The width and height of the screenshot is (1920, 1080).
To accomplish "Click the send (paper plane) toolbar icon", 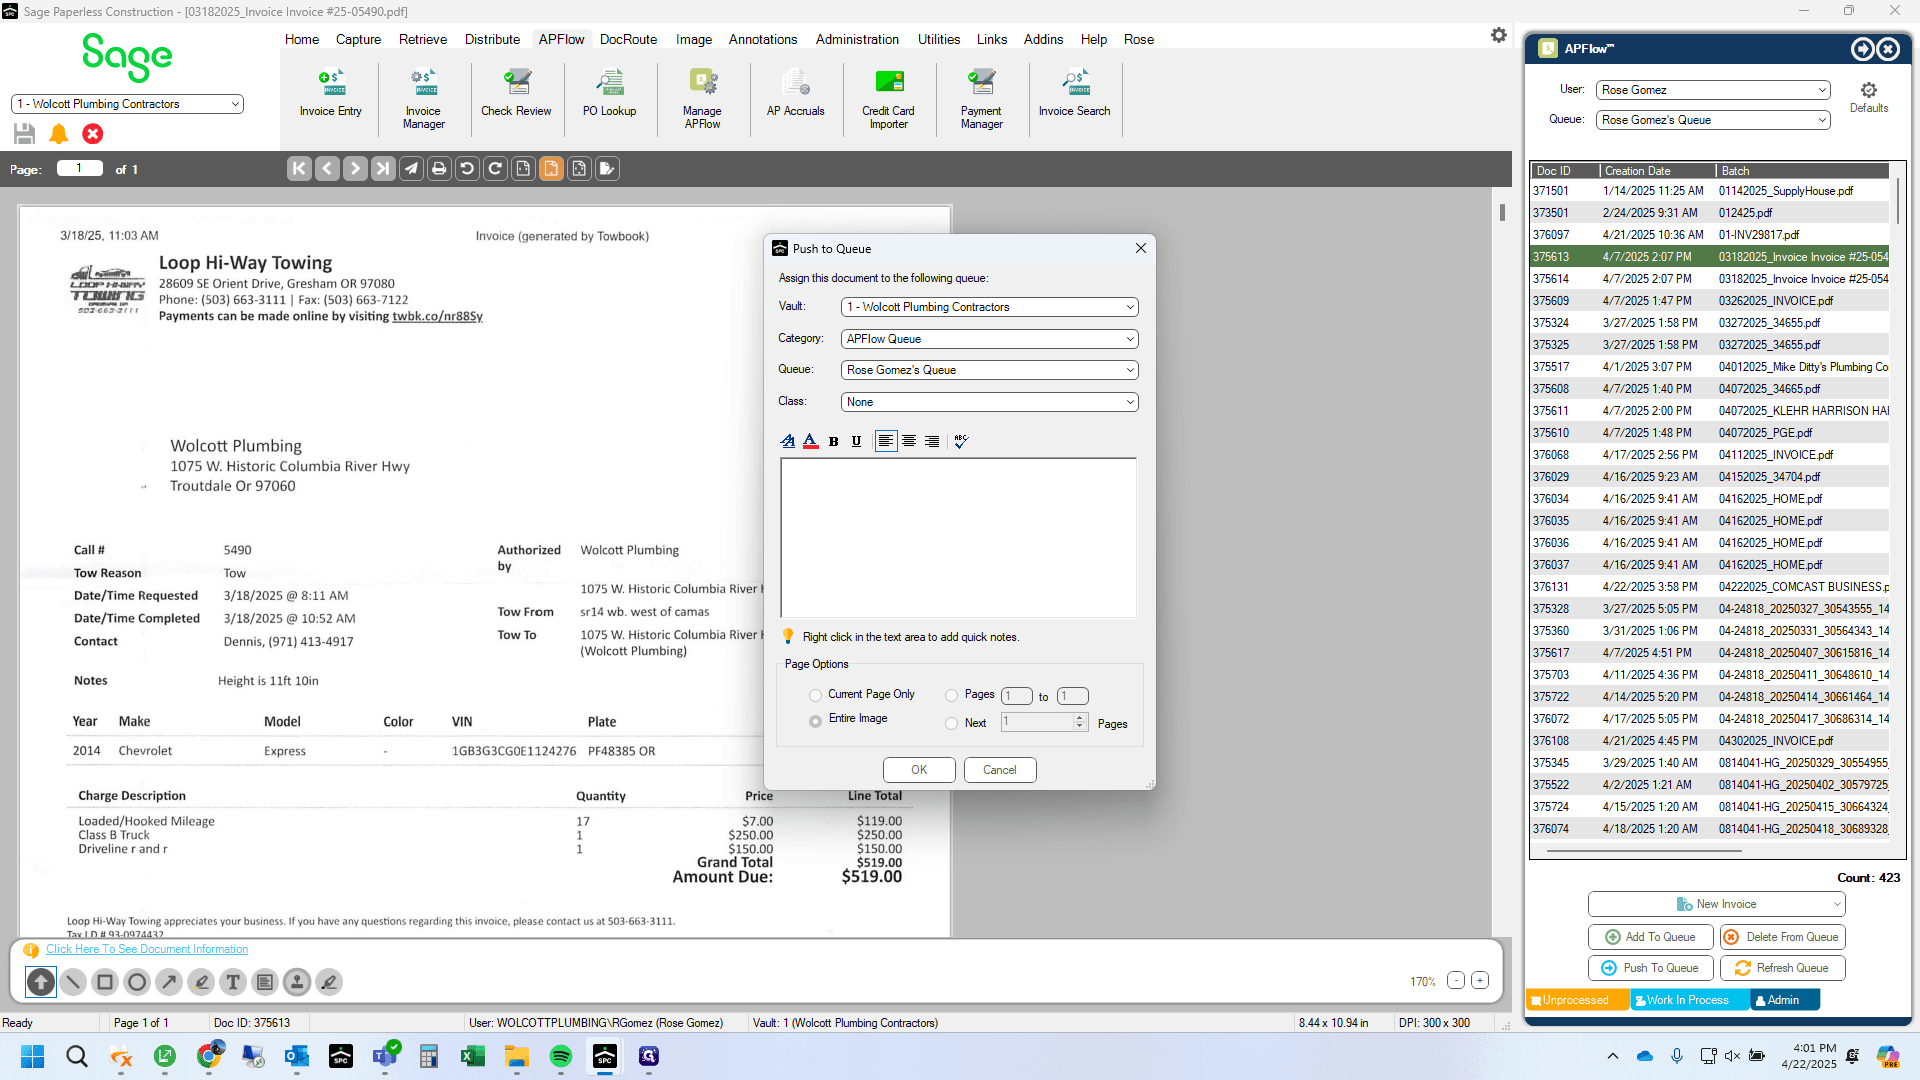I will click(411, 169).
